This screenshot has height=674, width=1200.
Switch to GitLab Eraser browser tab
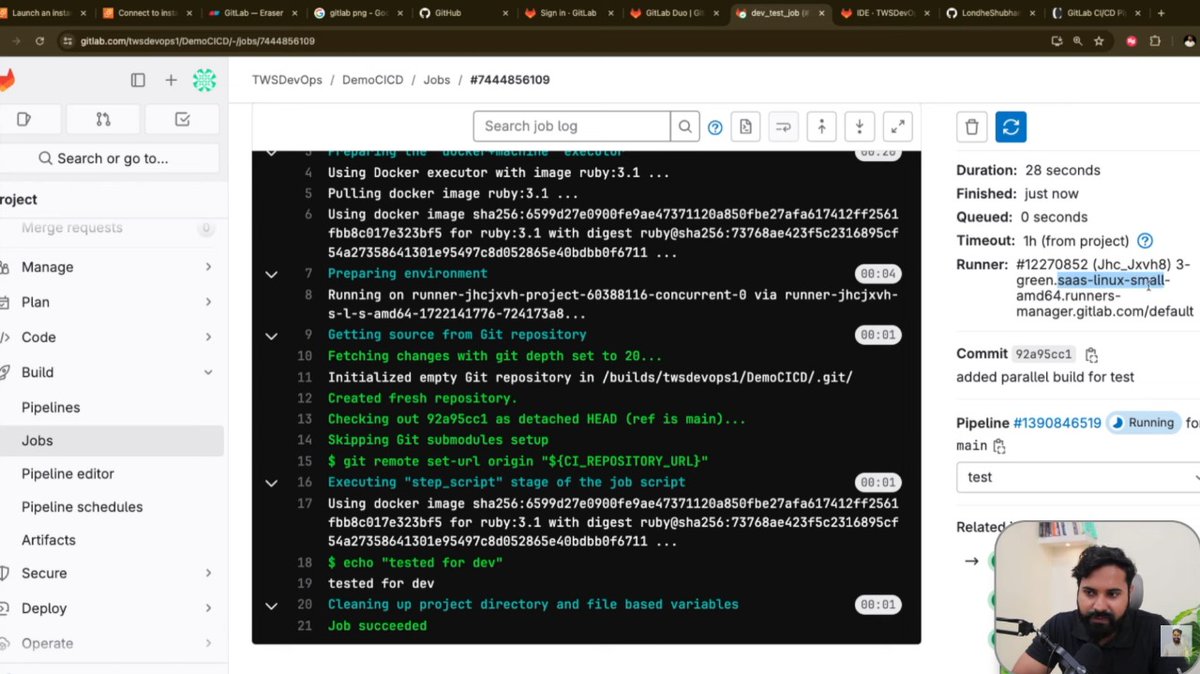254,13
